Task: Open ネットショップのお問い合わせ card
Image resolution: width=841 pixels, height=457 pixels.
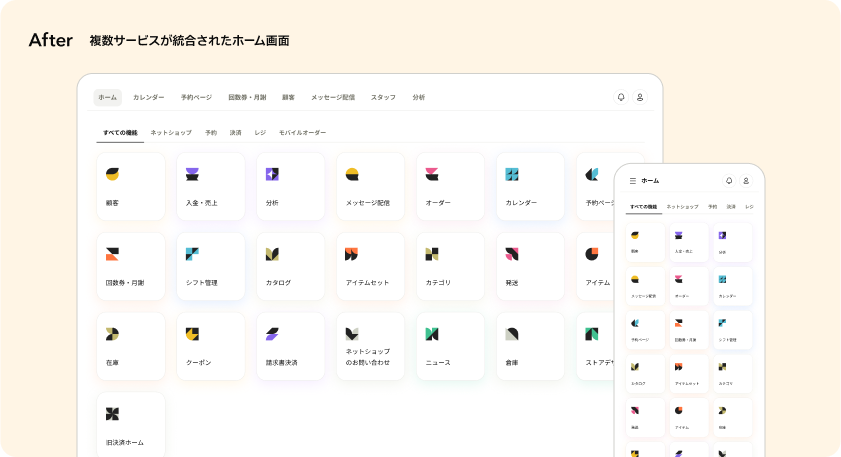Action: (370, 346)
